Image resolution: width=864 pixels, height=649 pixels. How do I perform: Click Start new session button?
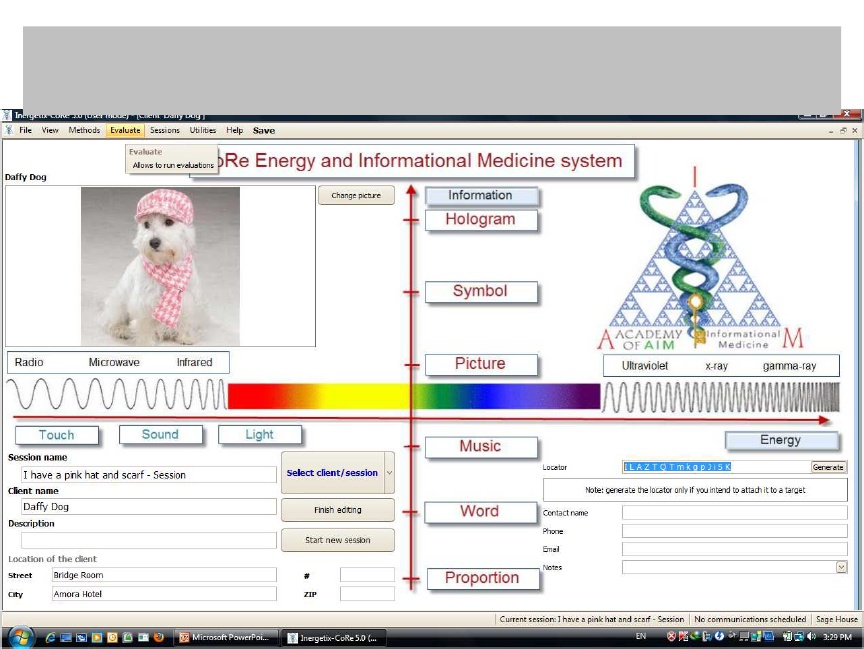[x=338, y=540]
